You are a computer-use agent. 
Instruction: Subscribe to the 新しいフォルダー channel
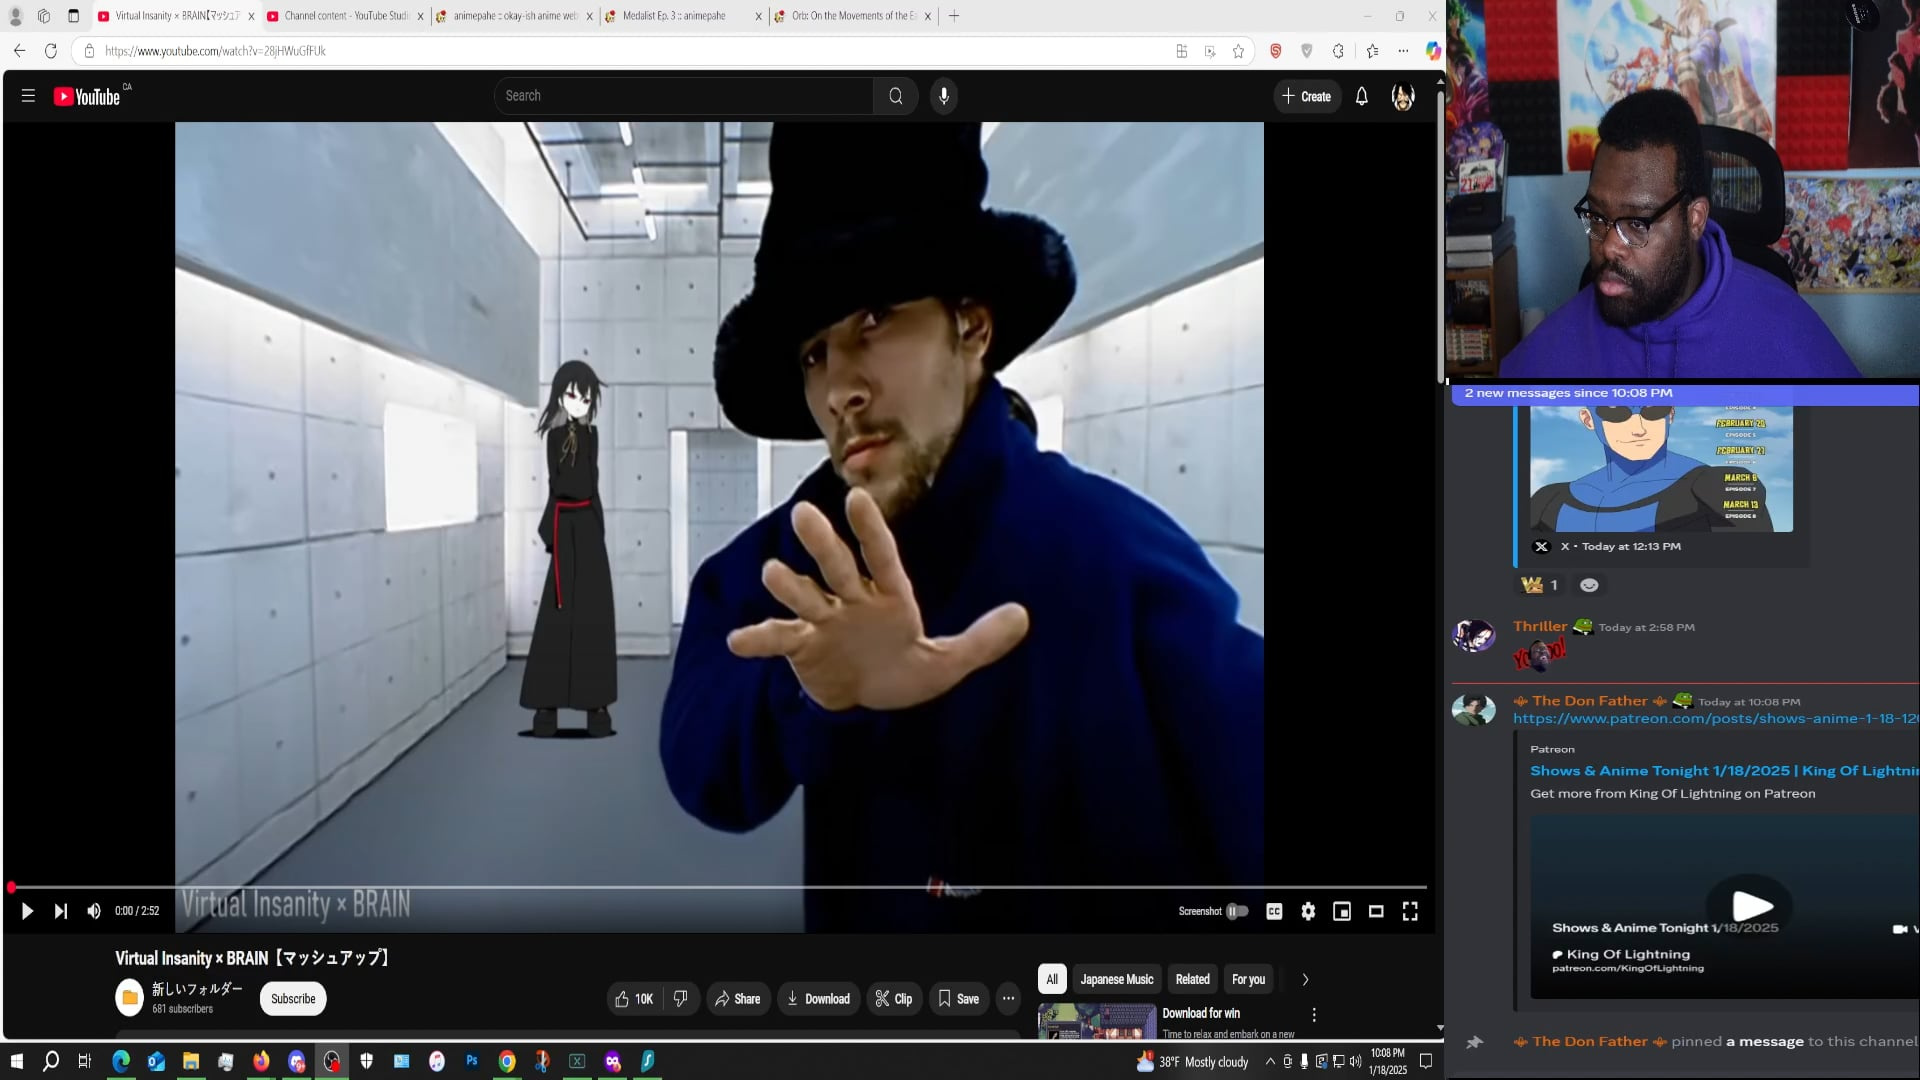293,999
